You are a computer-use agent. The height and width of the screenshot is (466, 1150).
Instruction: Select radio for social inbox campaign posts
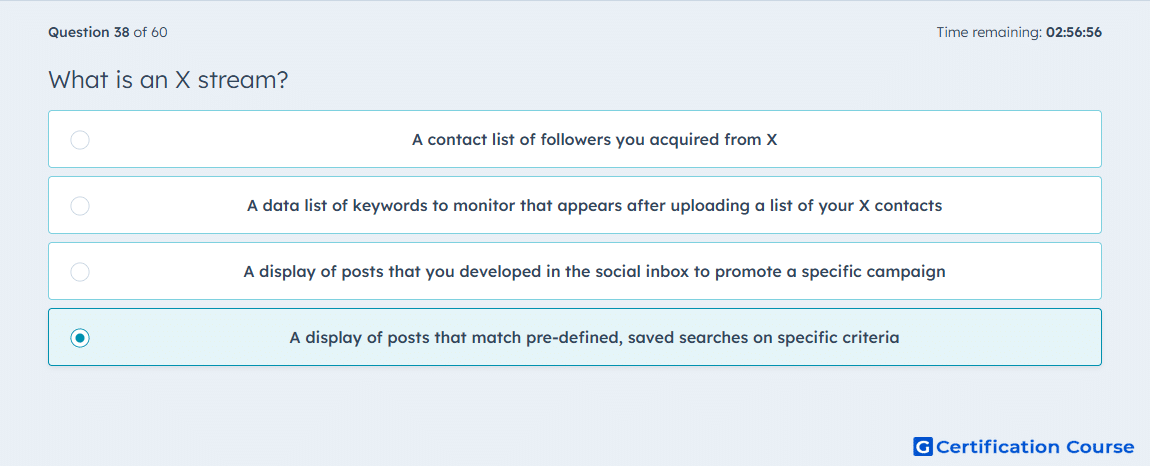[x=80, y=272]
